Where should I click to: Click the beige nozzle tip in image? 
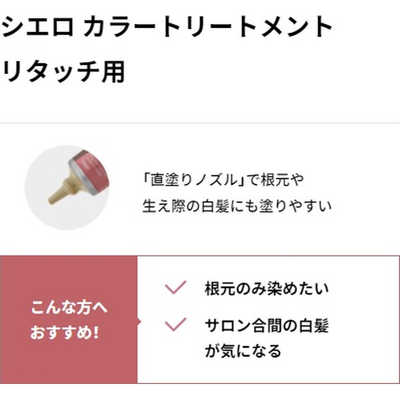point(59,194)
